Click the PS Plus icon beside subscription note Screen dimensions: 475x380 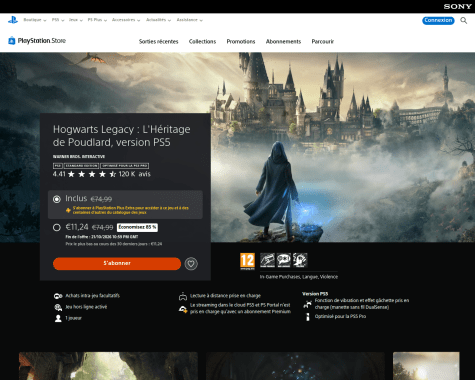click(68, 210)
